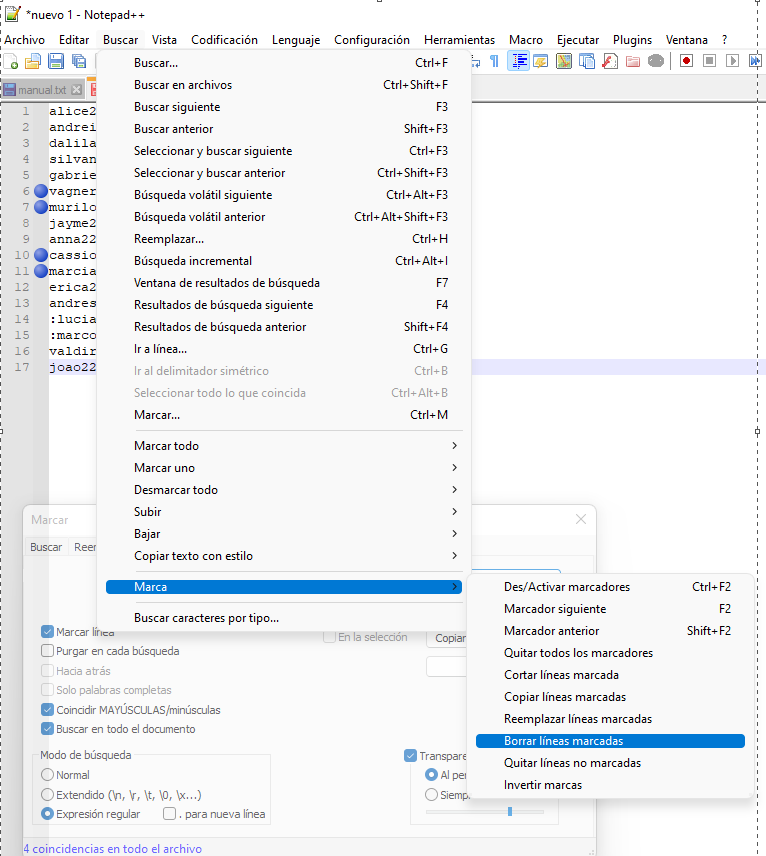
Task: Select Extendido search mode
Action: [x=47, y=794]
